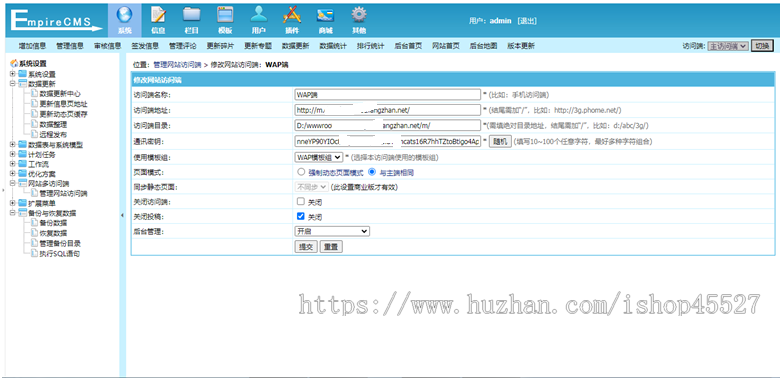Viewport: 782px width, 380px height.
Task: Select 与主端相同 radio button
Action: click(372, 172)
